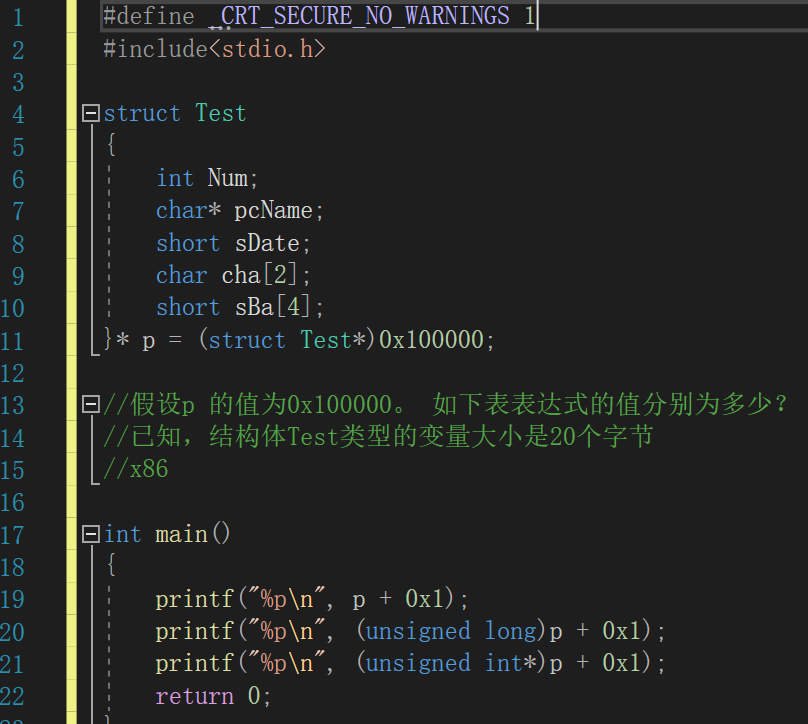Select the keyword struct on line 11
Viewport: 808px width, 724px height.
coord(247,339)
